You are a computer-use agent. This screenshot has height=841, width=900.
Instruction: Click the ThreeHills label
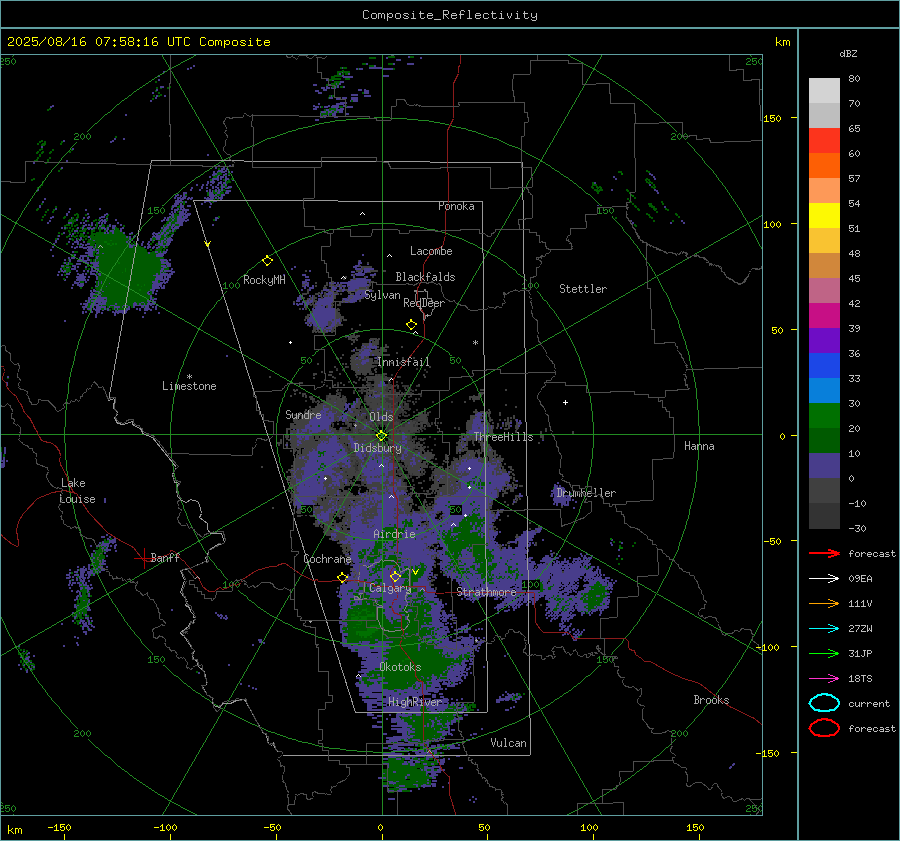point(503,437)
